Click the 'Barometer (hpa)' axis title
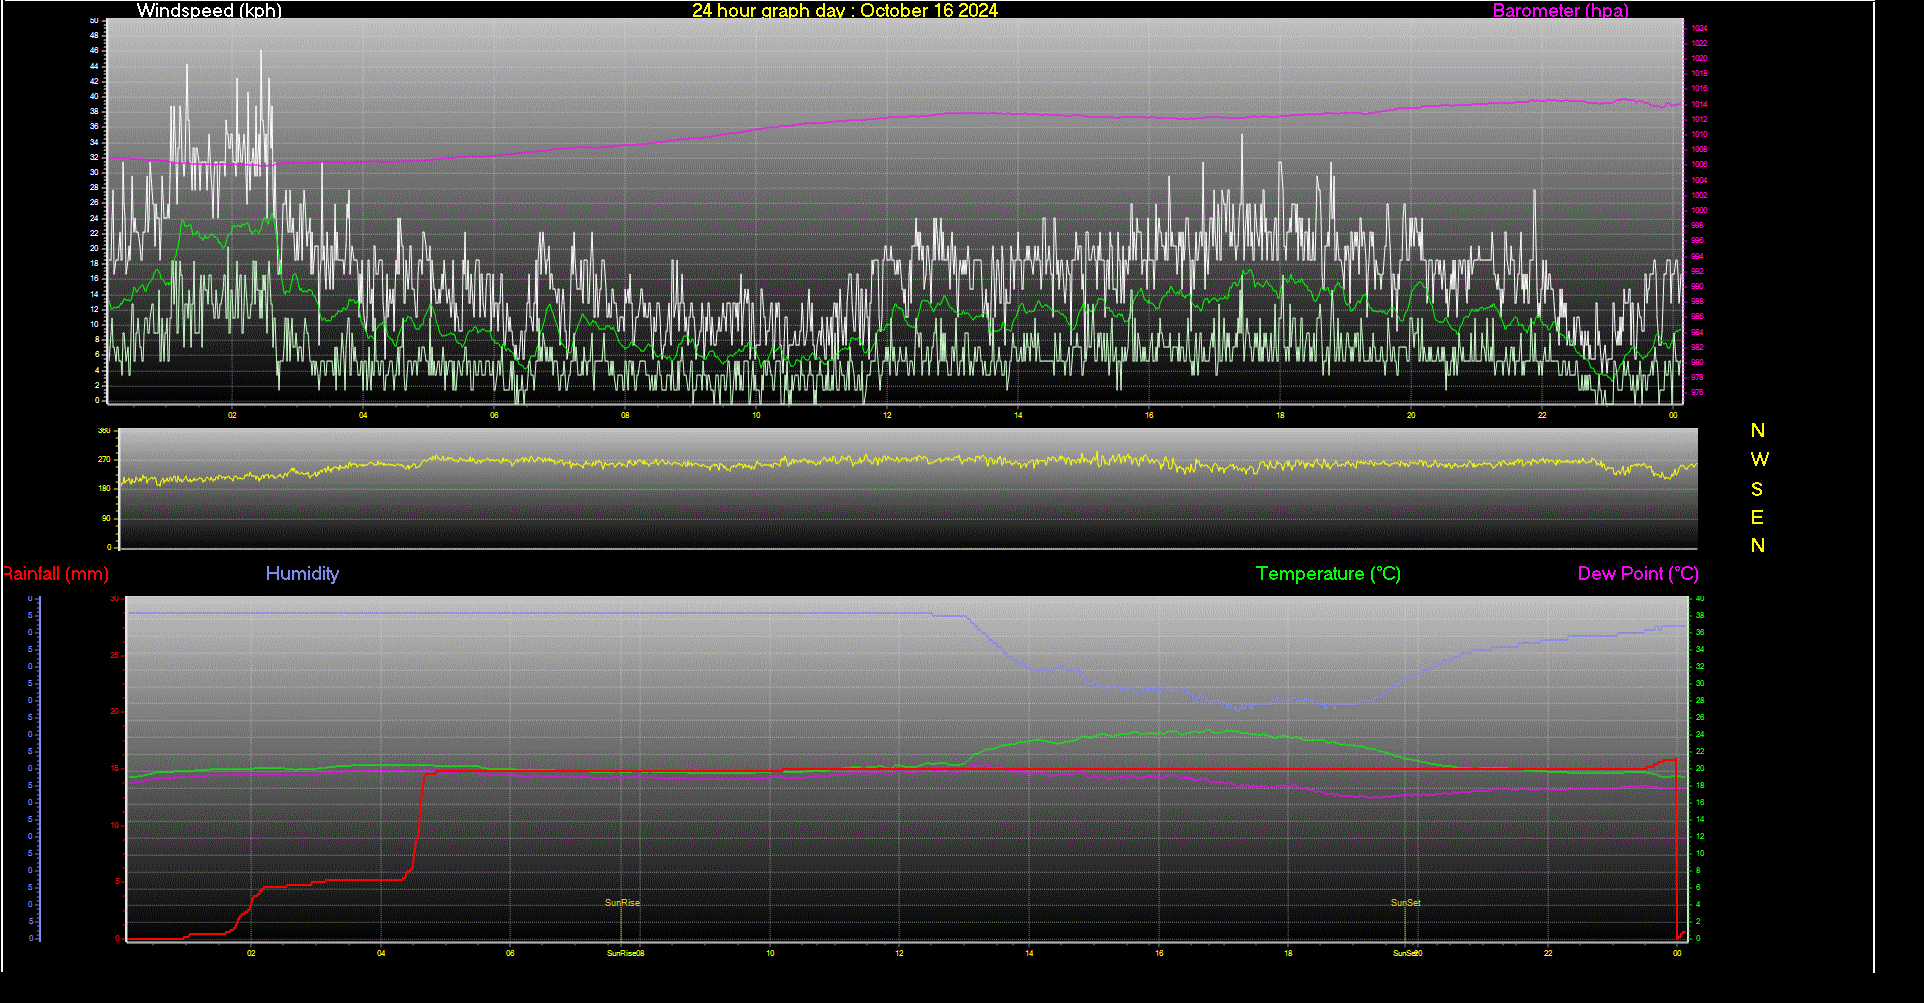The height and width of the screenshot is (1003, 1924). [x=1560, y=10]
